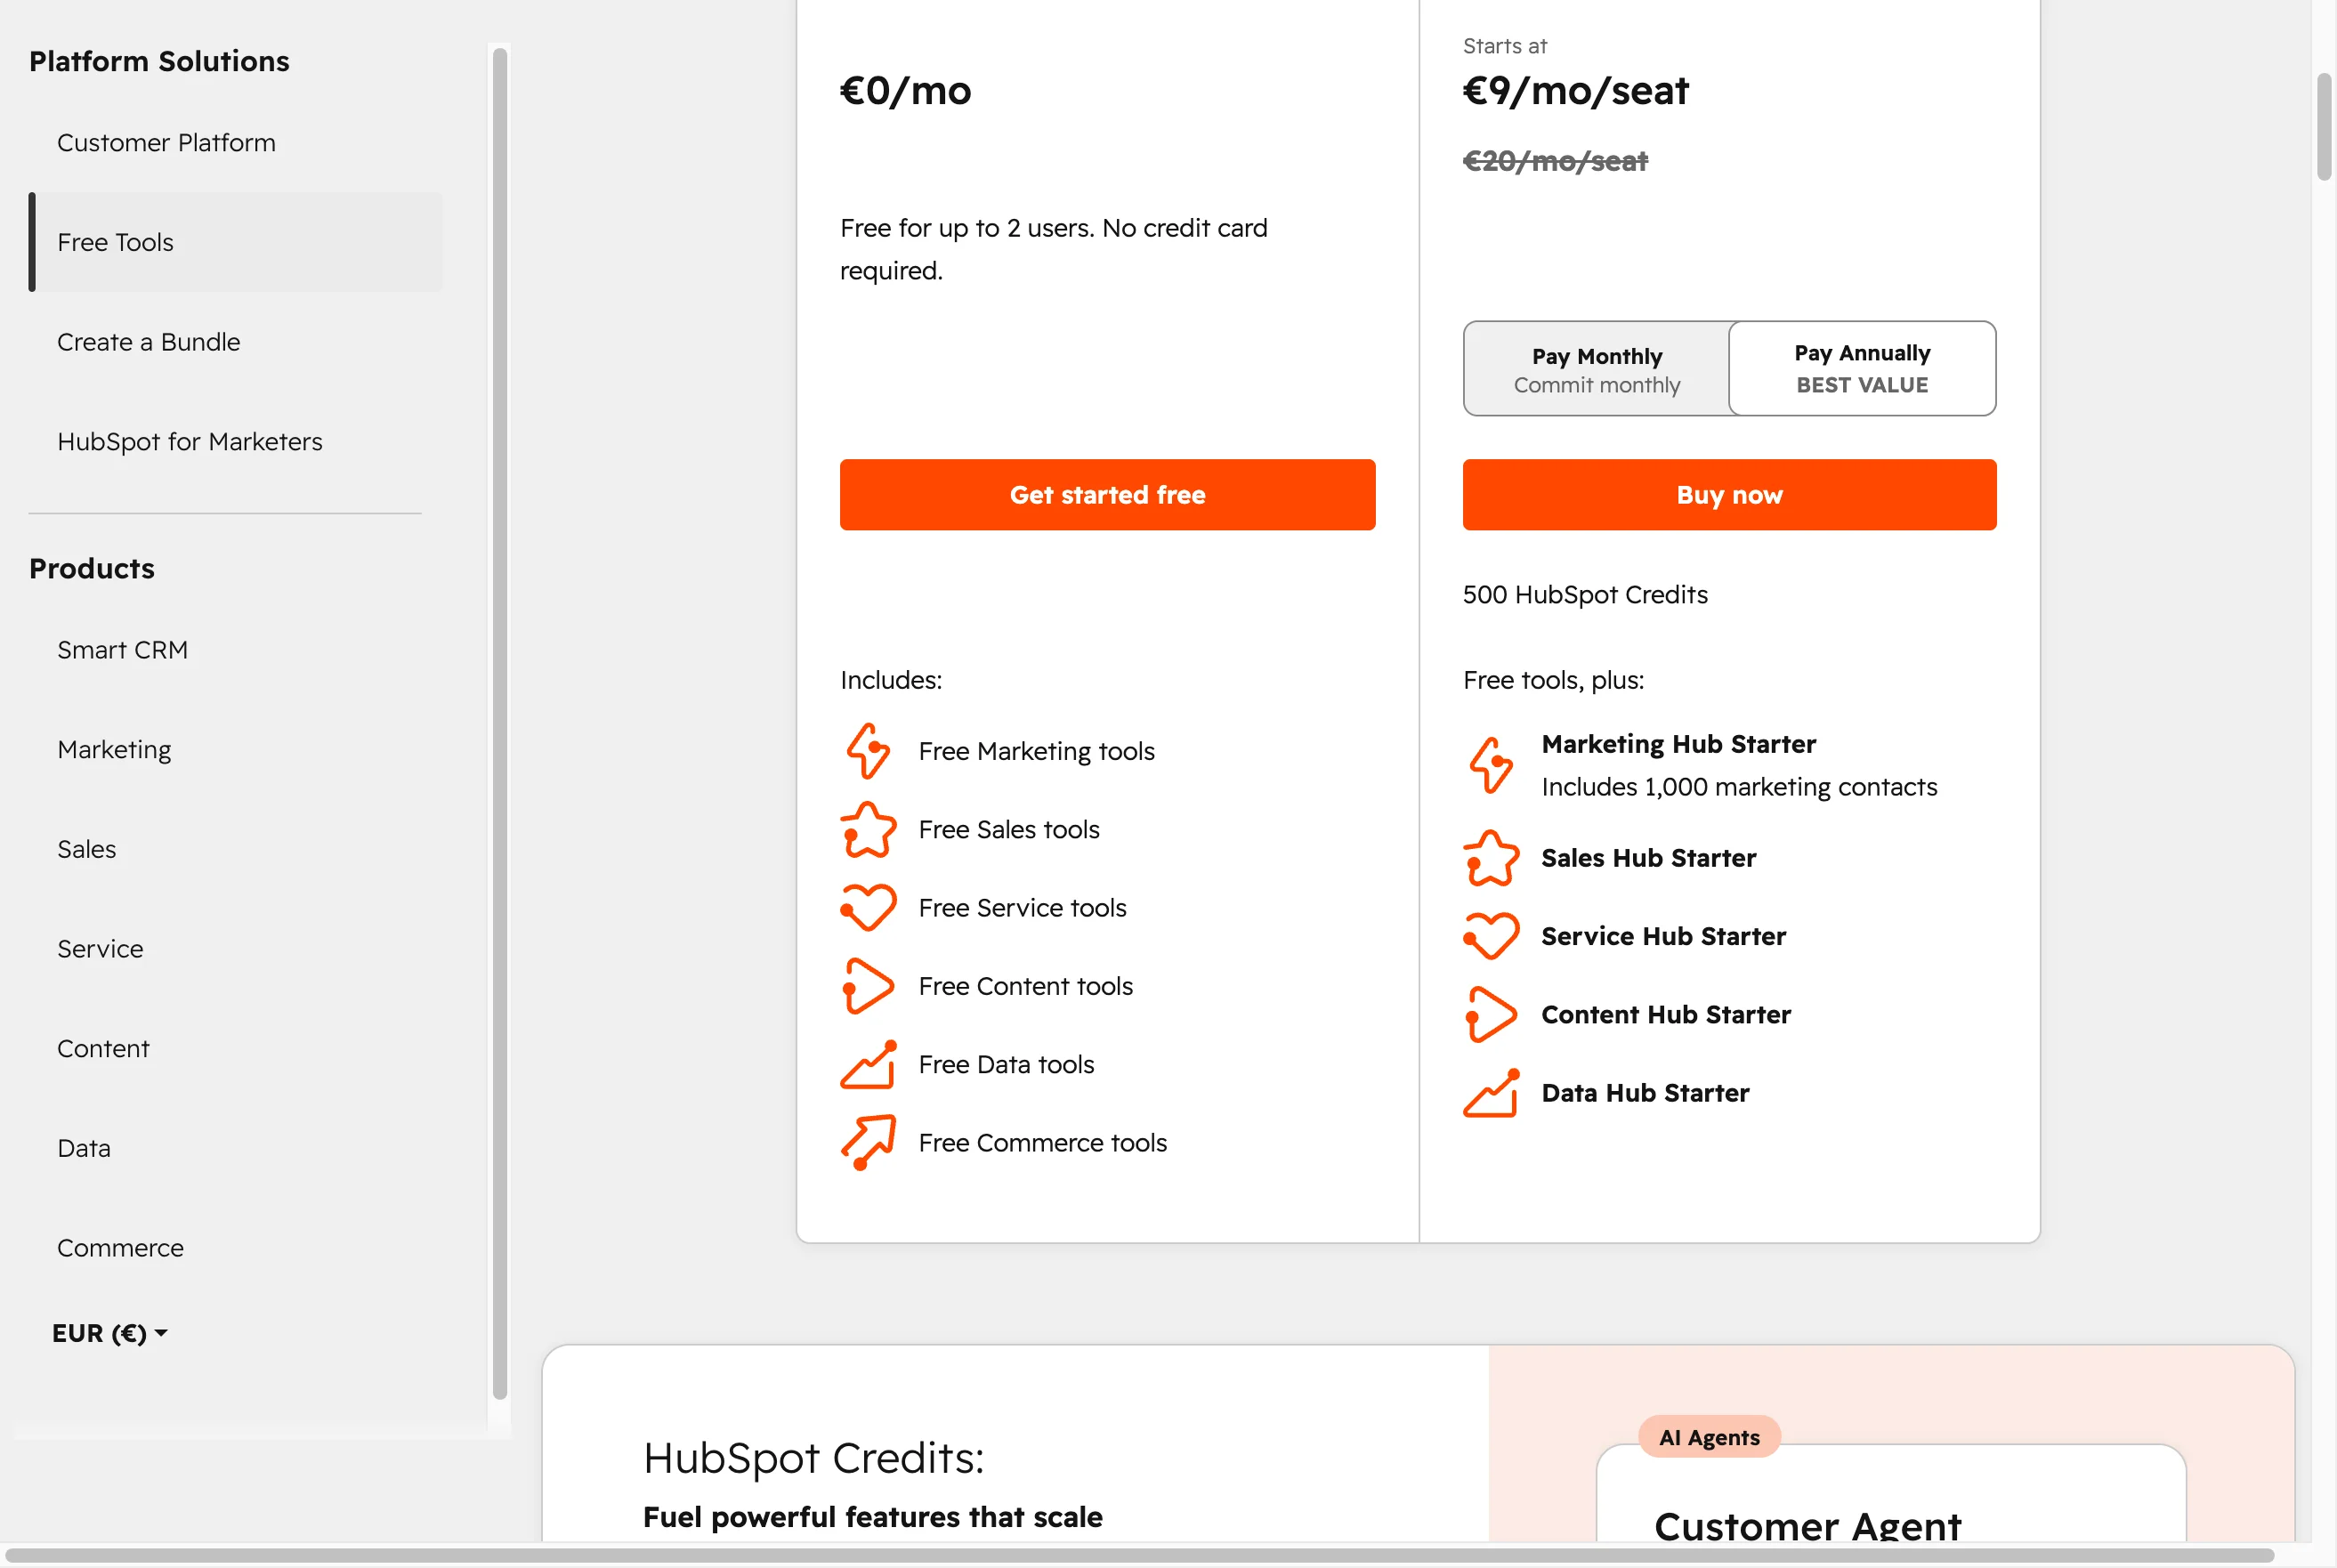The width and height of the screenshot is (2337, 1568).
Task: Click Free Data tools label
Action: (x=1006, y=1064)
